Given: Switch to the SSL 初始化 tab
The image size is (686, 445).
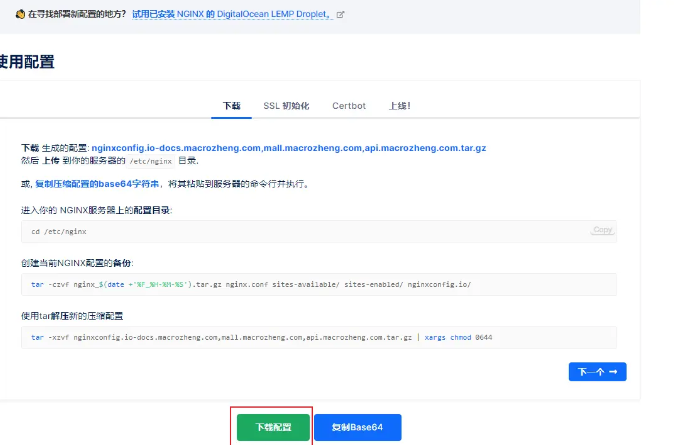Looking at the screenshot, I should [286, 106].
